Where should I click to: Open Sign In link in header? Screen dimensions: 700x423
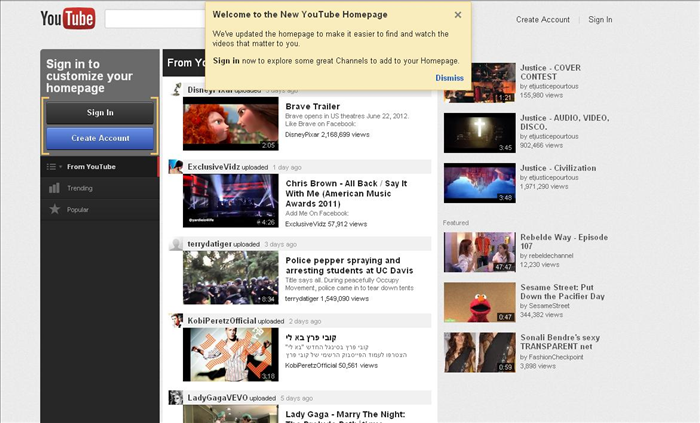click(600, 20)
